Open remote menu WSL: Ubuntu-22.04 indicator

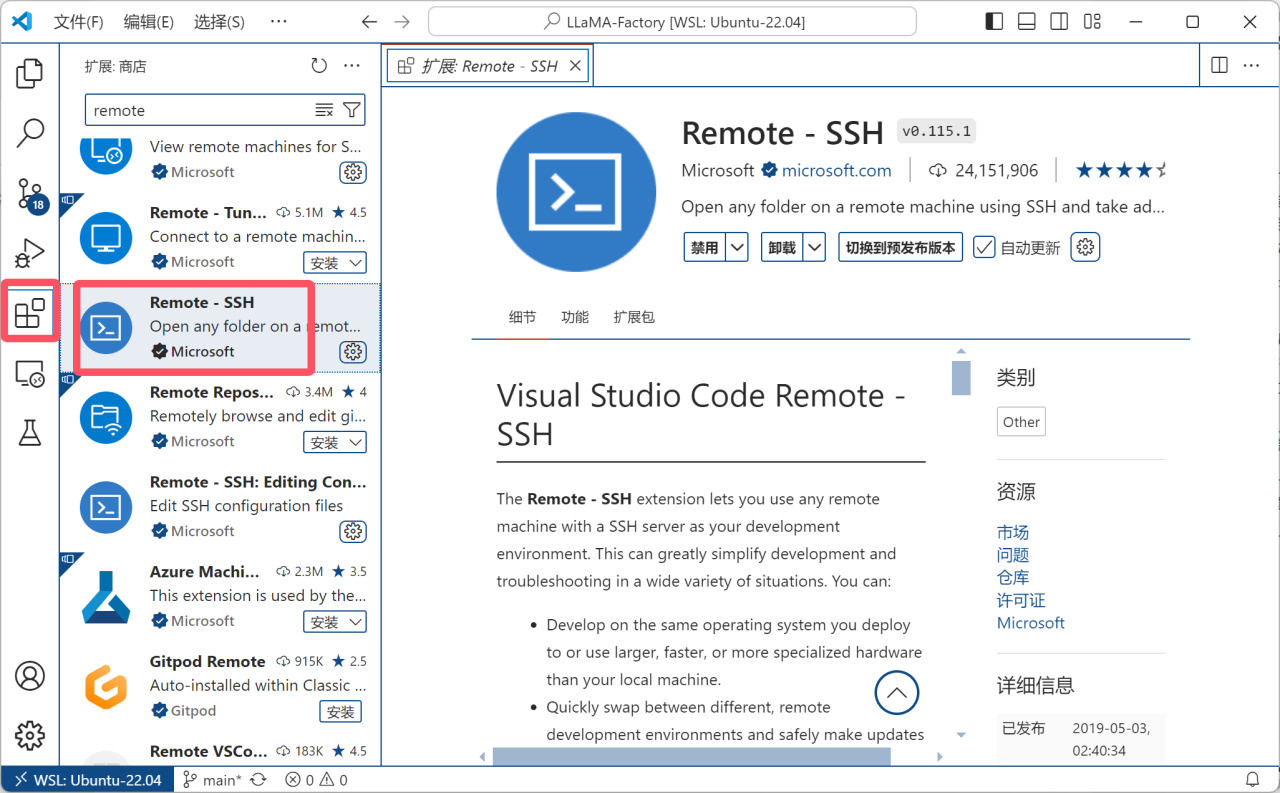pos(87,780)
